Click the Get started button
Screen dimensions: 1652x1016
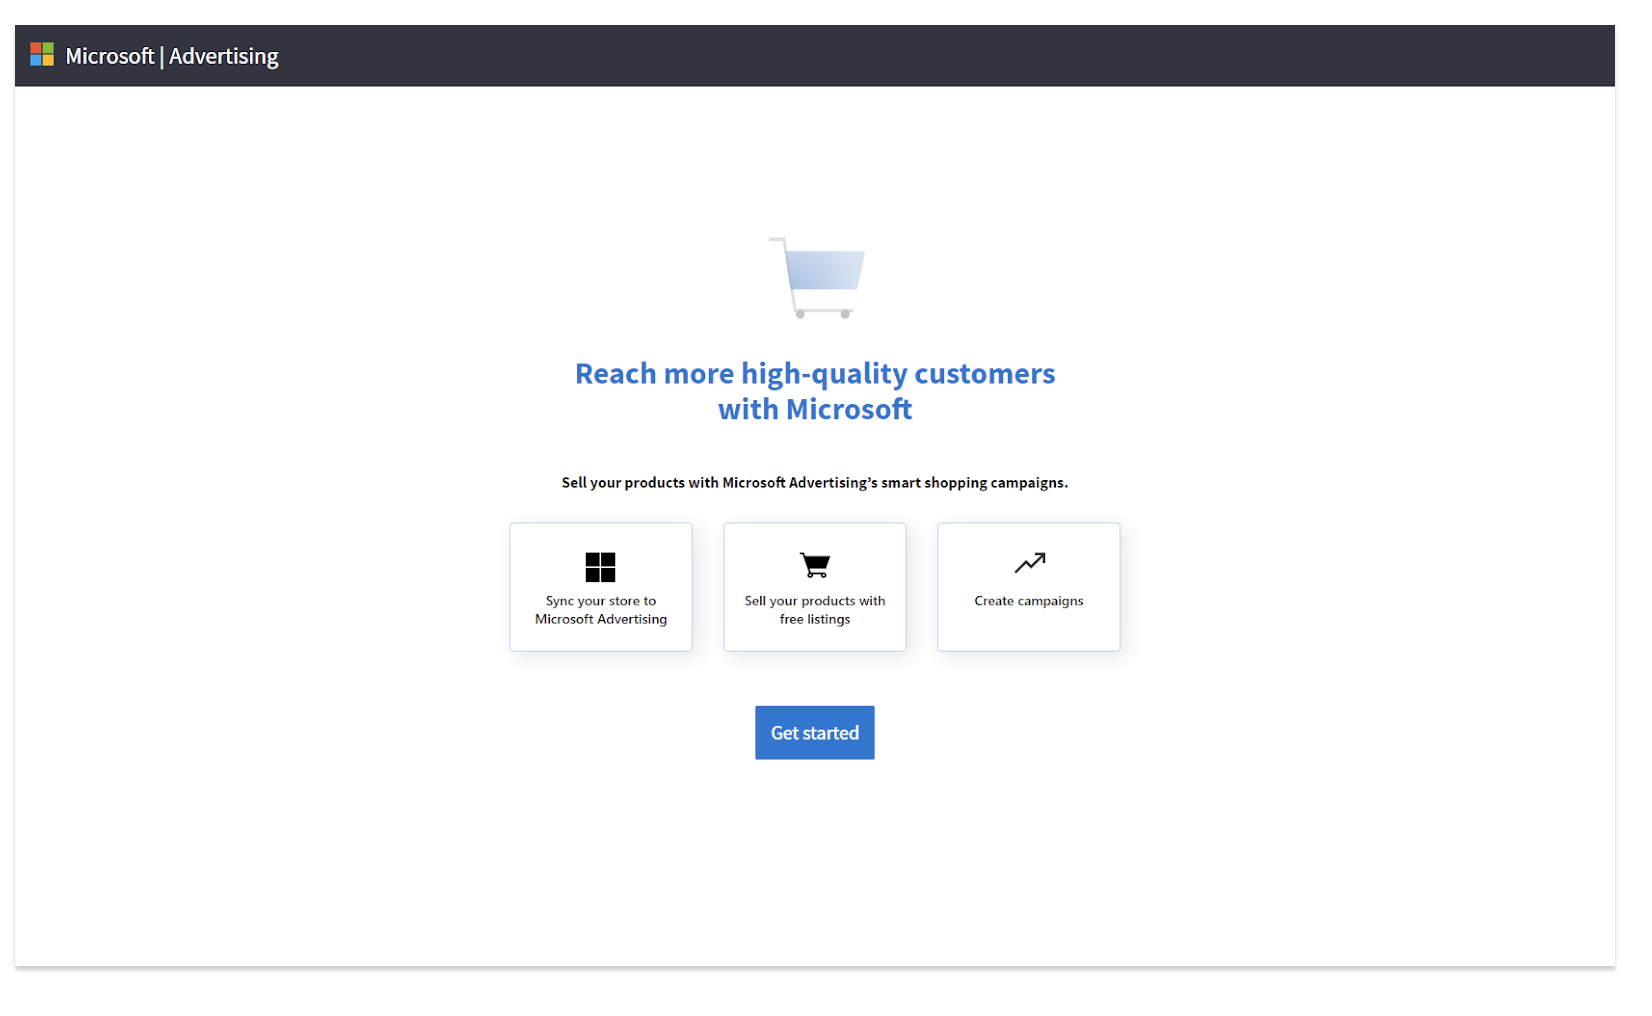point(815,733)
